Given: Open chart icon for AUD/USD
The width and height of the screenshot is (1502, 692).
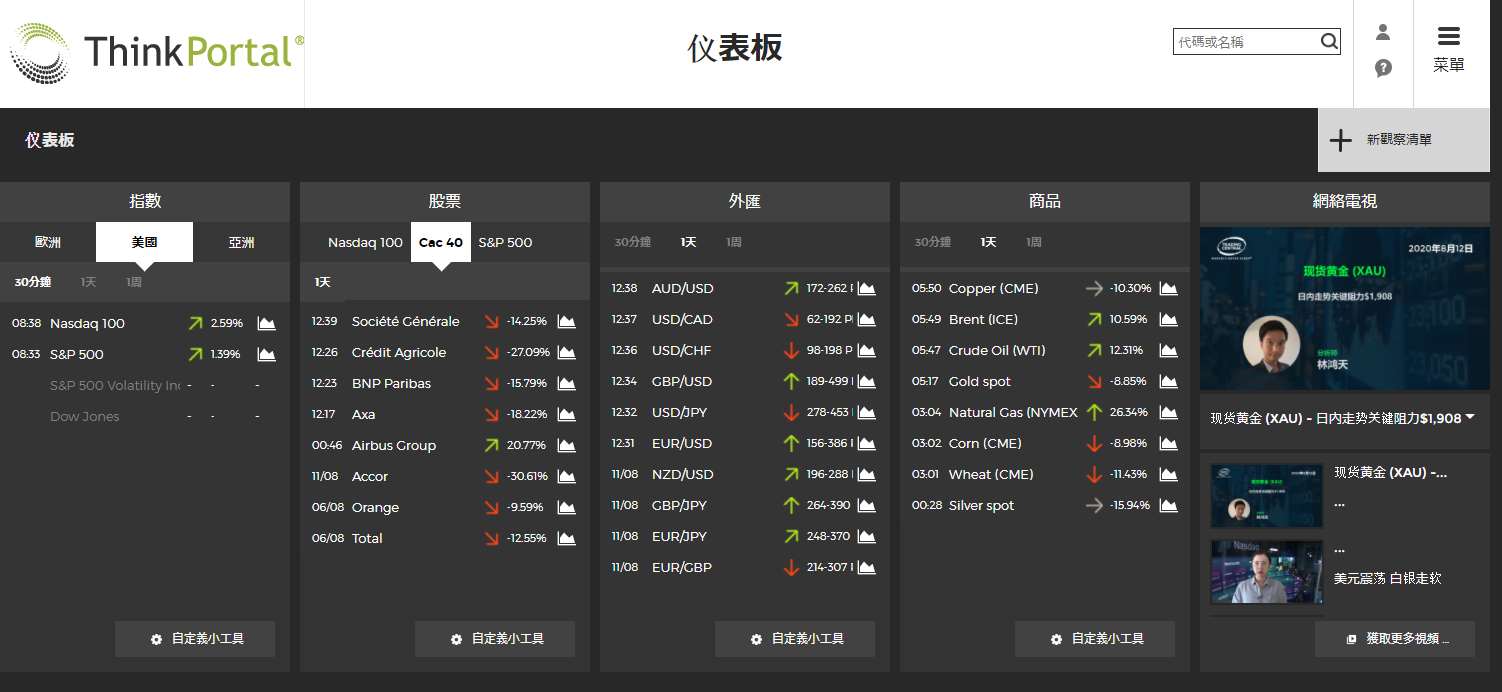Looking at the screenshot, I should pos(866,288).
